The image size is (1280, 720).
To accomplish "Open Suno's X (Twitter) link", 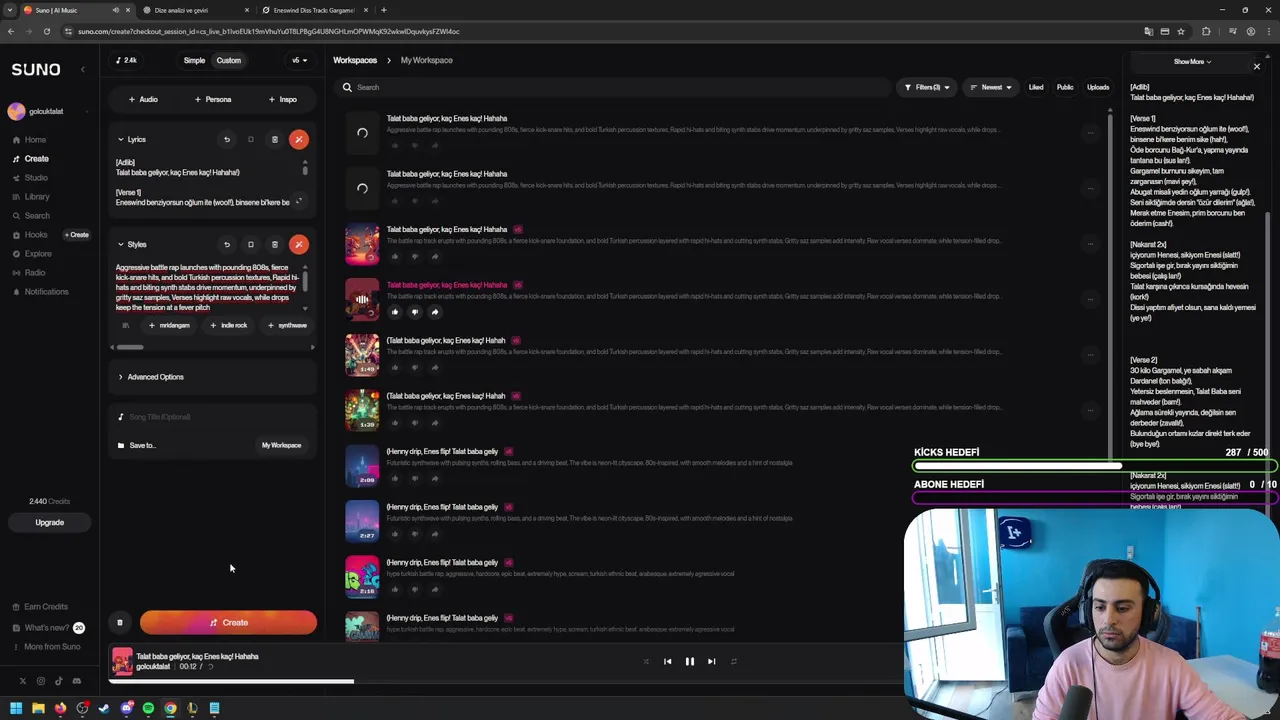I will point(22,681).
